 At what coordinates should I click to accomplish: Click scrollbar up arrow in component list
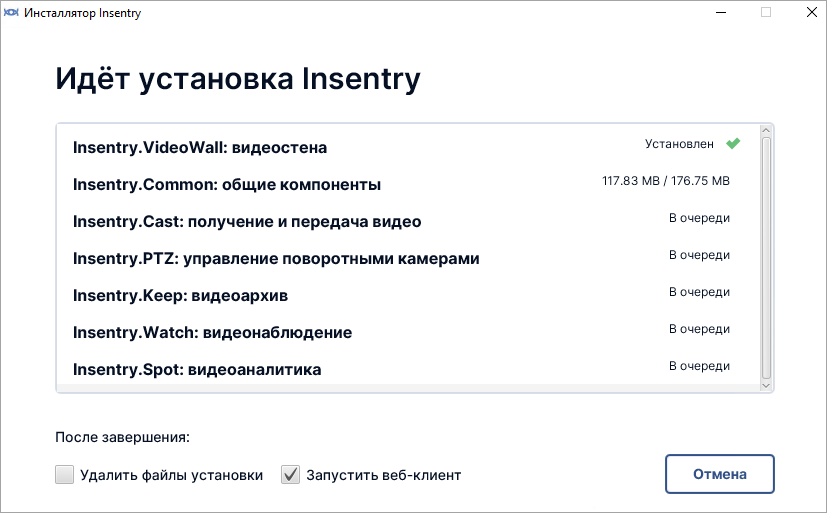(766, 130)
